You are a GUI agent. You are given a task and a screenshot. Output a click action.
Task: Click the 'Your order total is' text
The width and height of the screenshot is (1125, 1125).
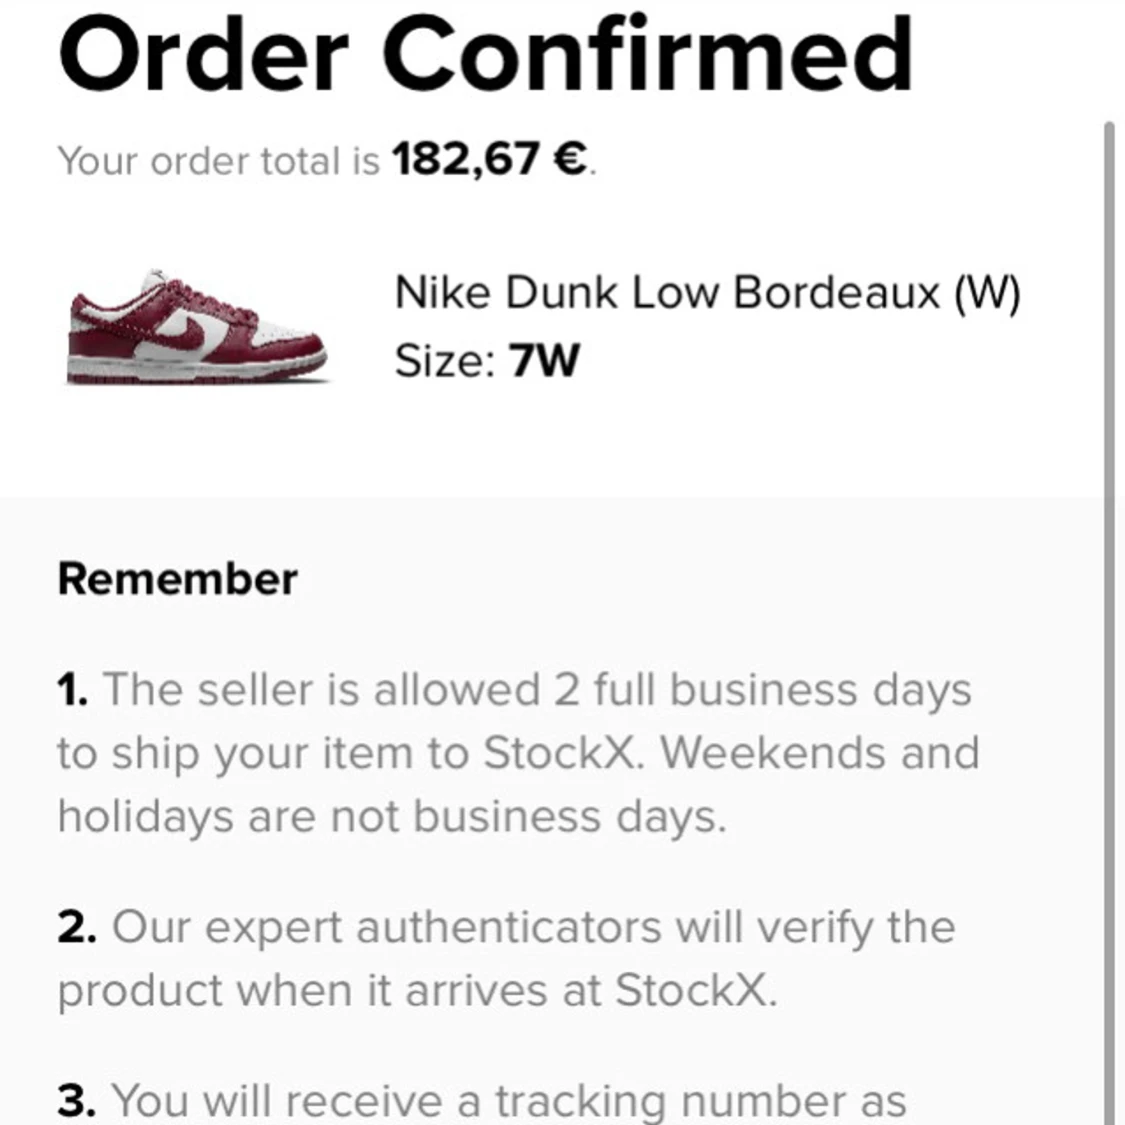(219, 161)
